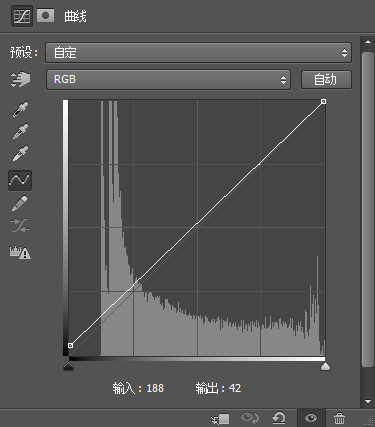Open the RGB channel dropdown
This screenshot has height=427, width=375.
tap(168, 79)
